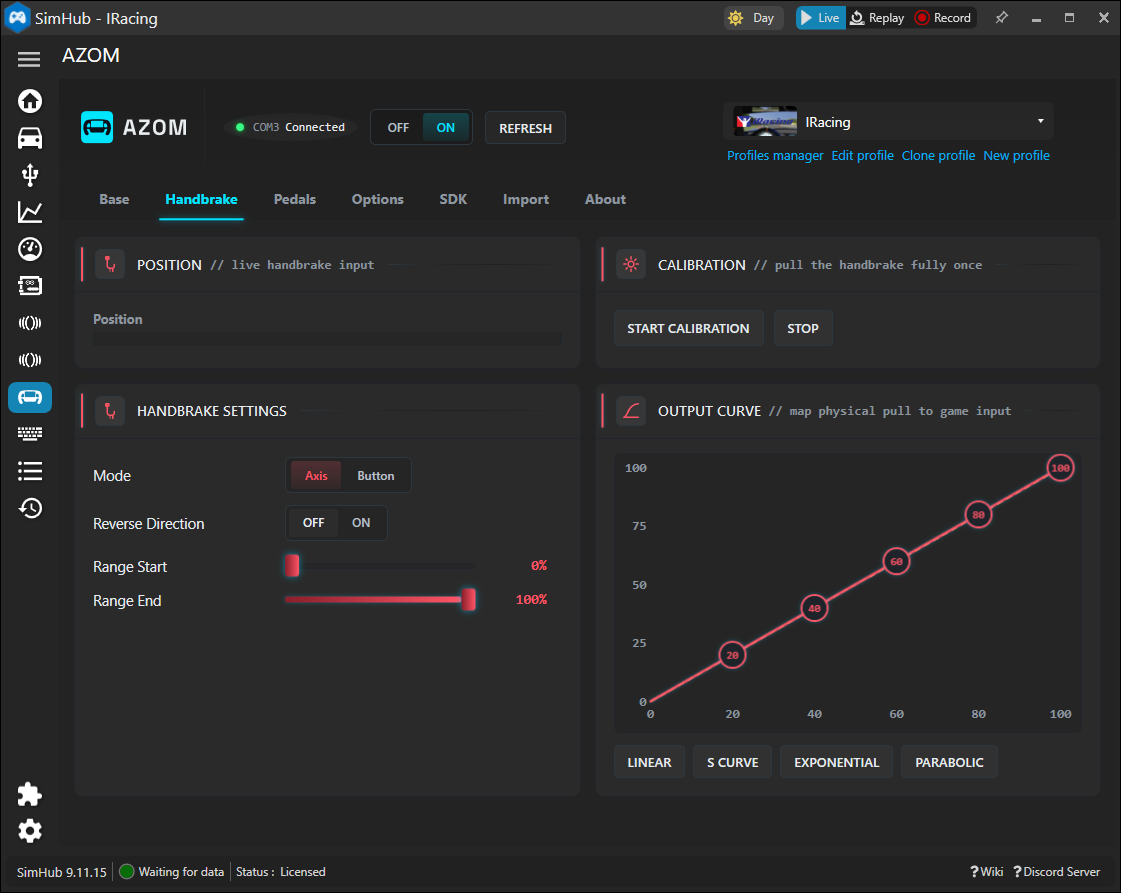The image size is (1121, 893).
Task: Open Profiles manager link
Action: point(775,155)
